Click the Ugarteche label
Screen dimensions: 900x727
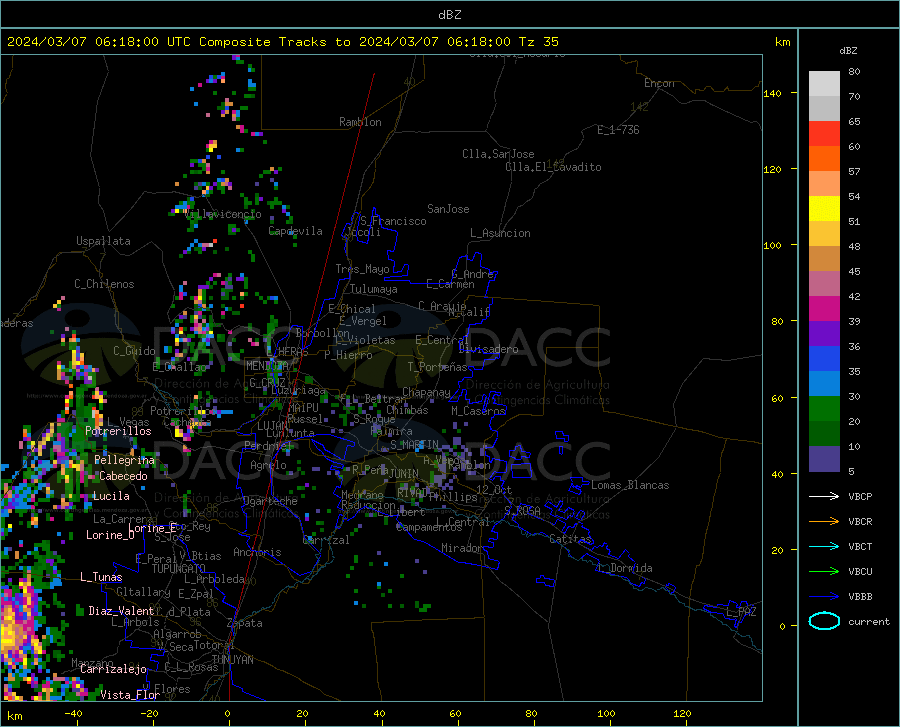270,500
